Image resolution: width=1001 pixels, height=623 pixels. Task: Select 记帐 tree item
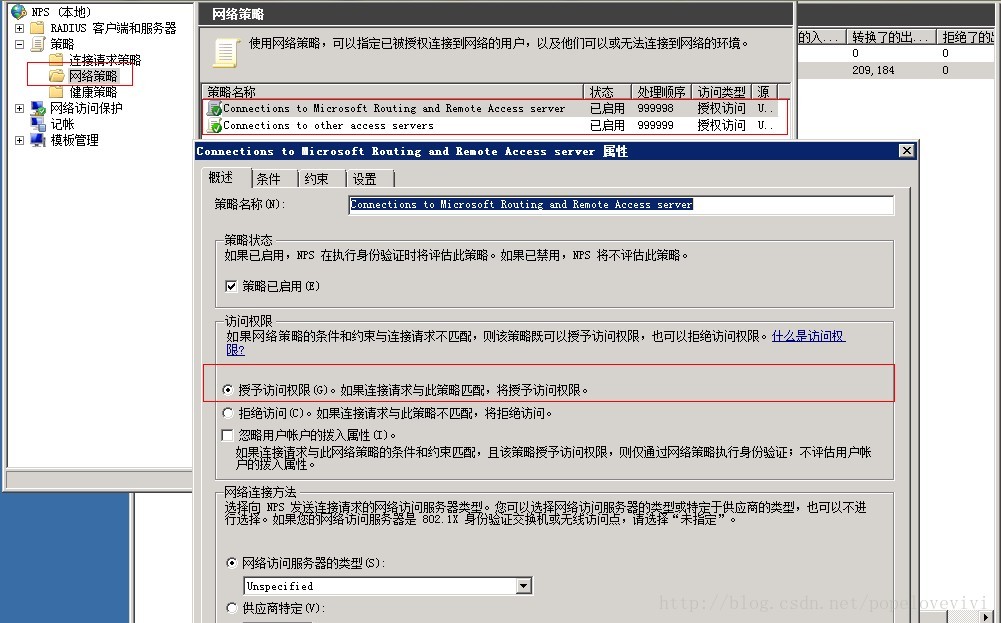(x=62, y=124)
